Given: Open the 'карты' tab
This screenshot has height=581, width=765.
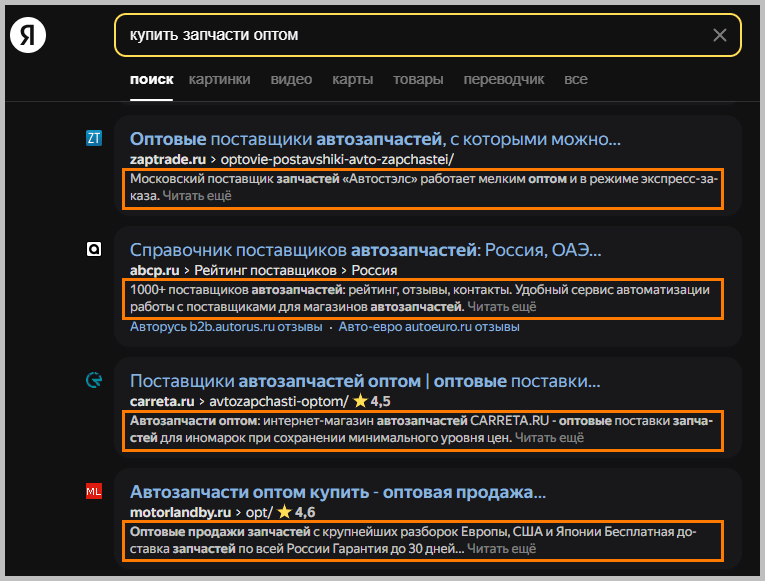Looking at the screenshot, I should (x=353, y=79).
